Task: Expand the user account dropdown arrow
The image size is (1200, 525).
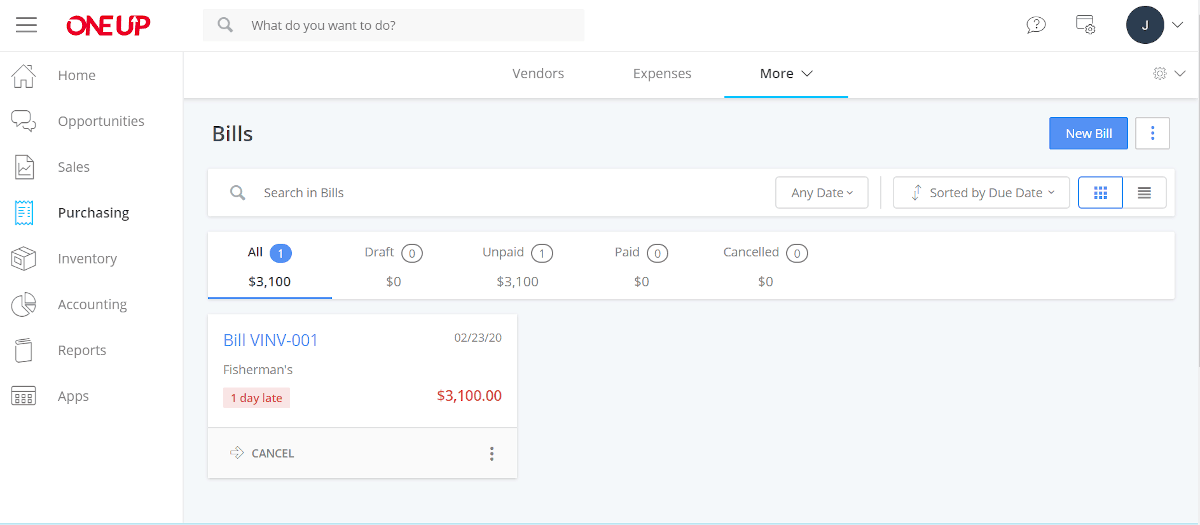Action: click(1178, 26)
